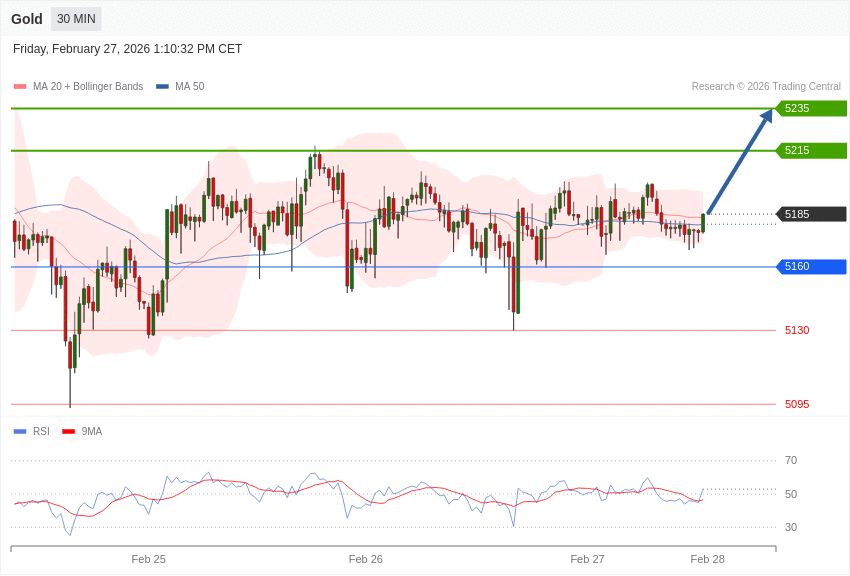Click the 5130 red support label
Screen dimensions: 850x576
tap(797, 330)
